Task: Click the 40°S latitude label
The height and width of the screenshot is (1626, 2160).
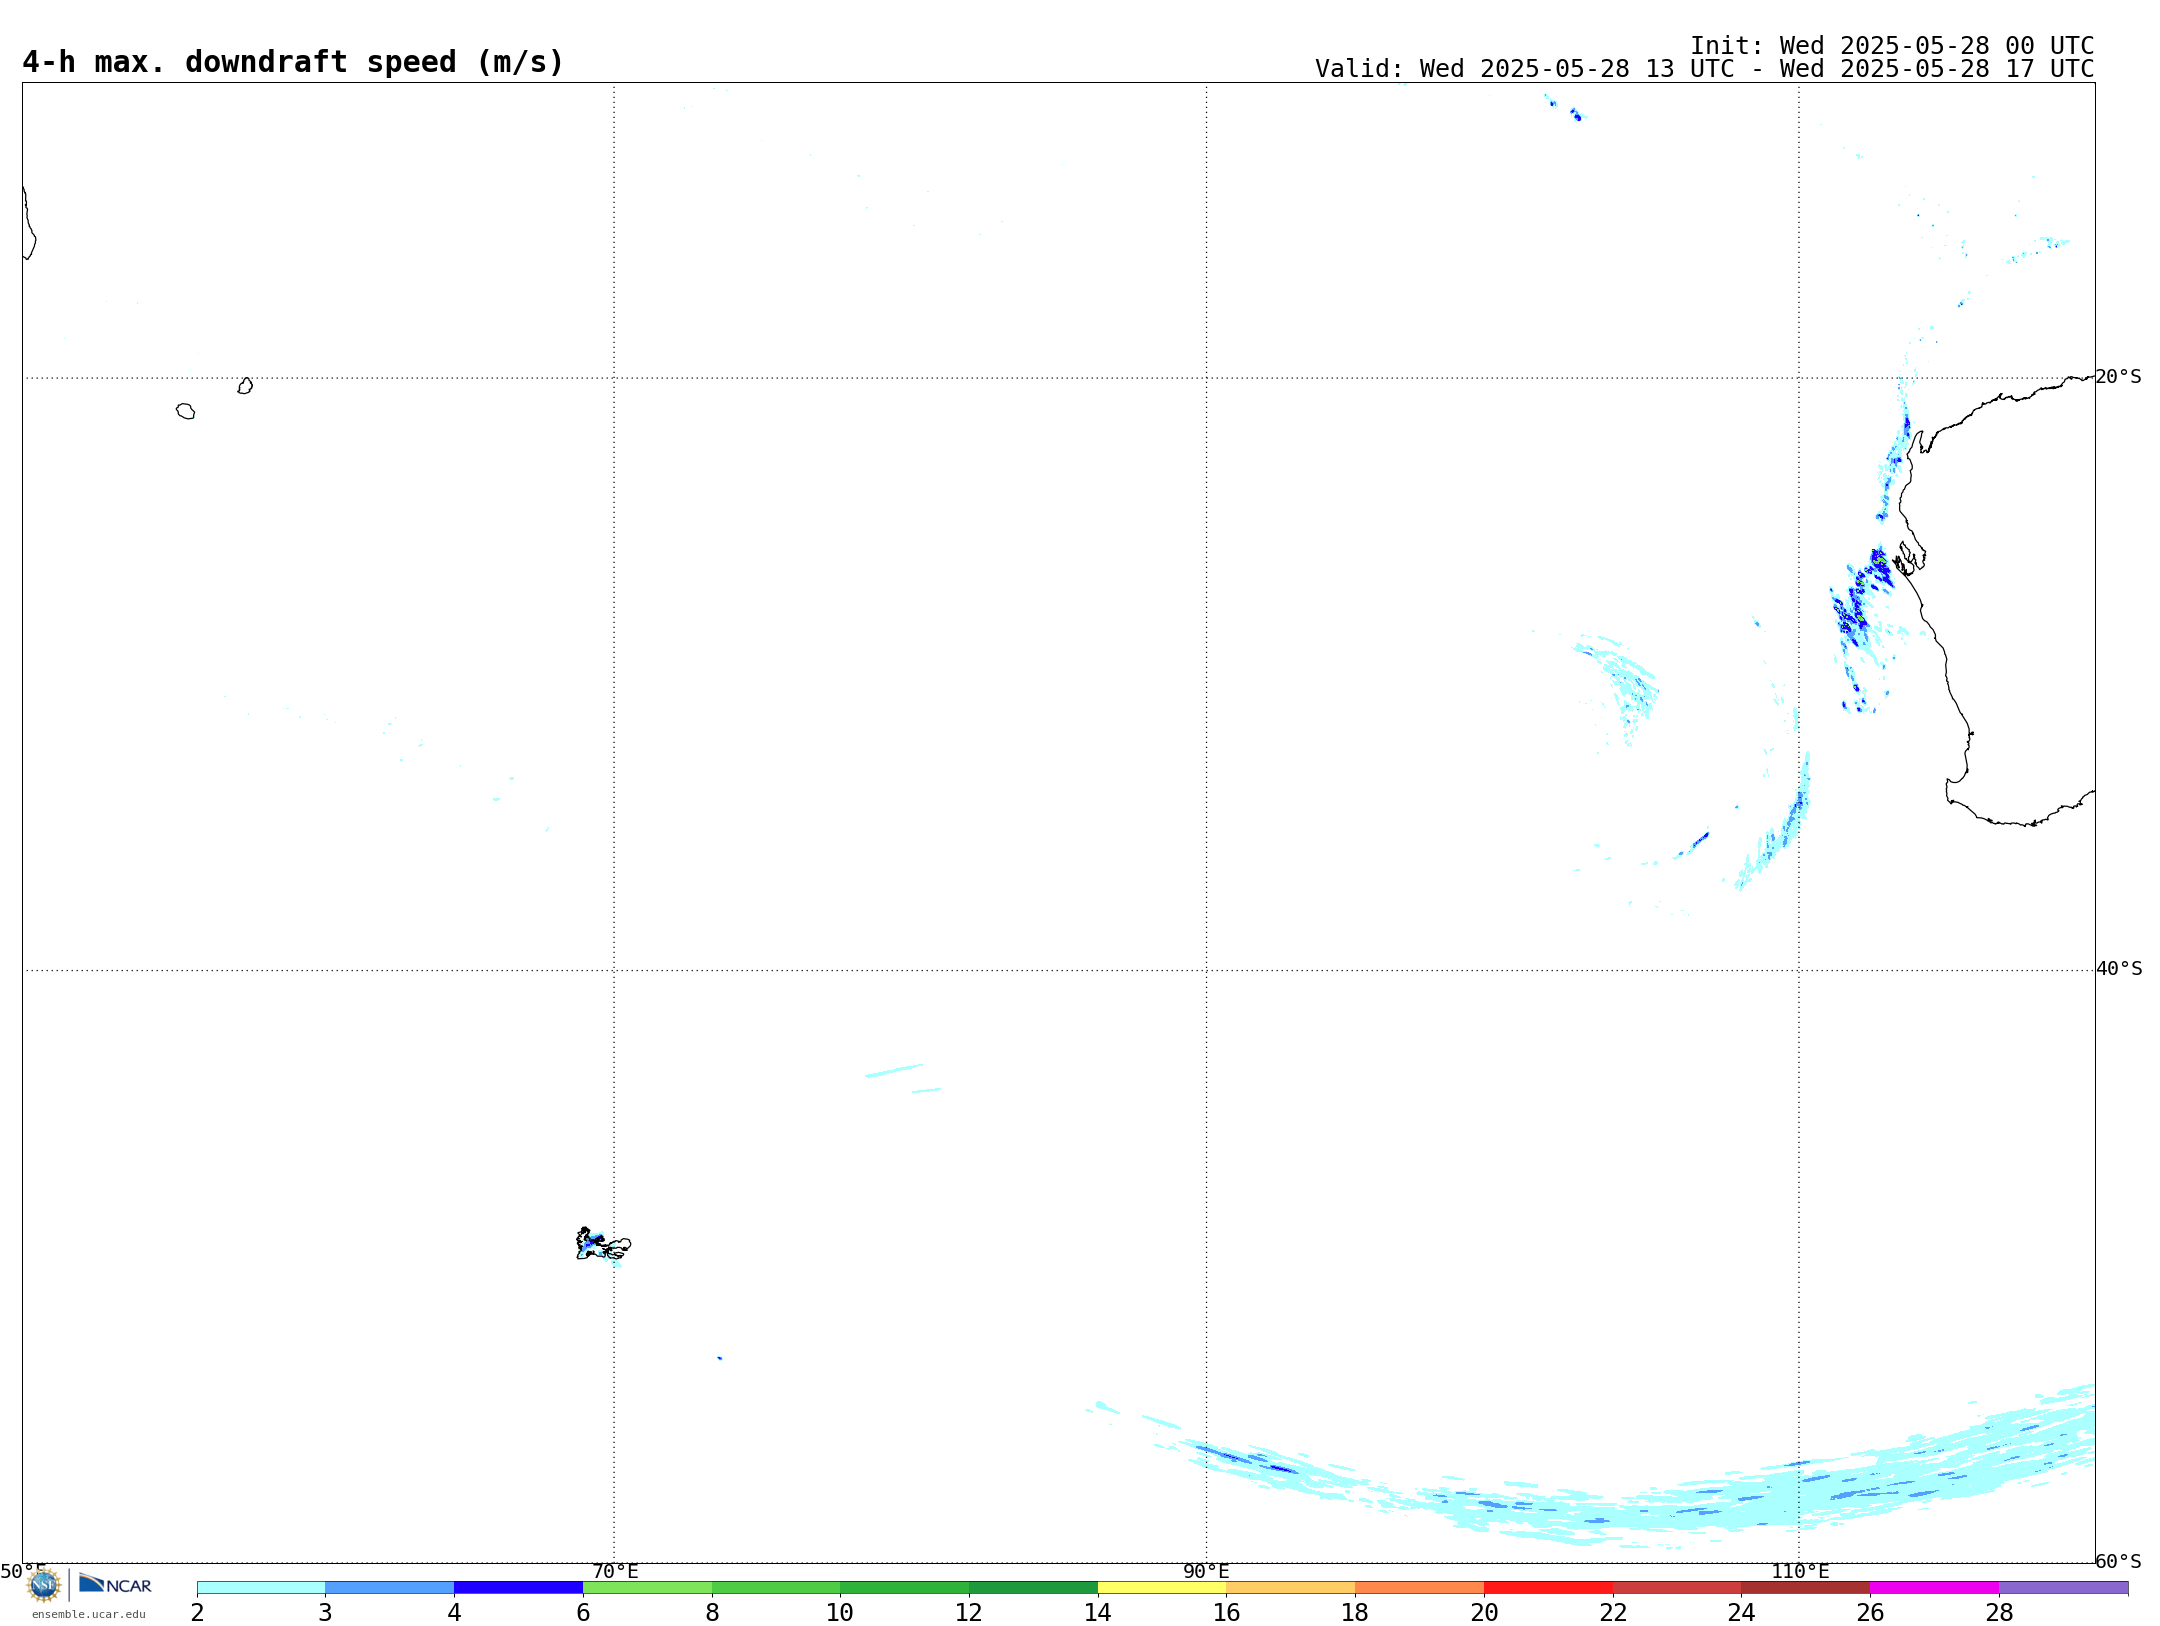Action: click(x=2119, y=969)
